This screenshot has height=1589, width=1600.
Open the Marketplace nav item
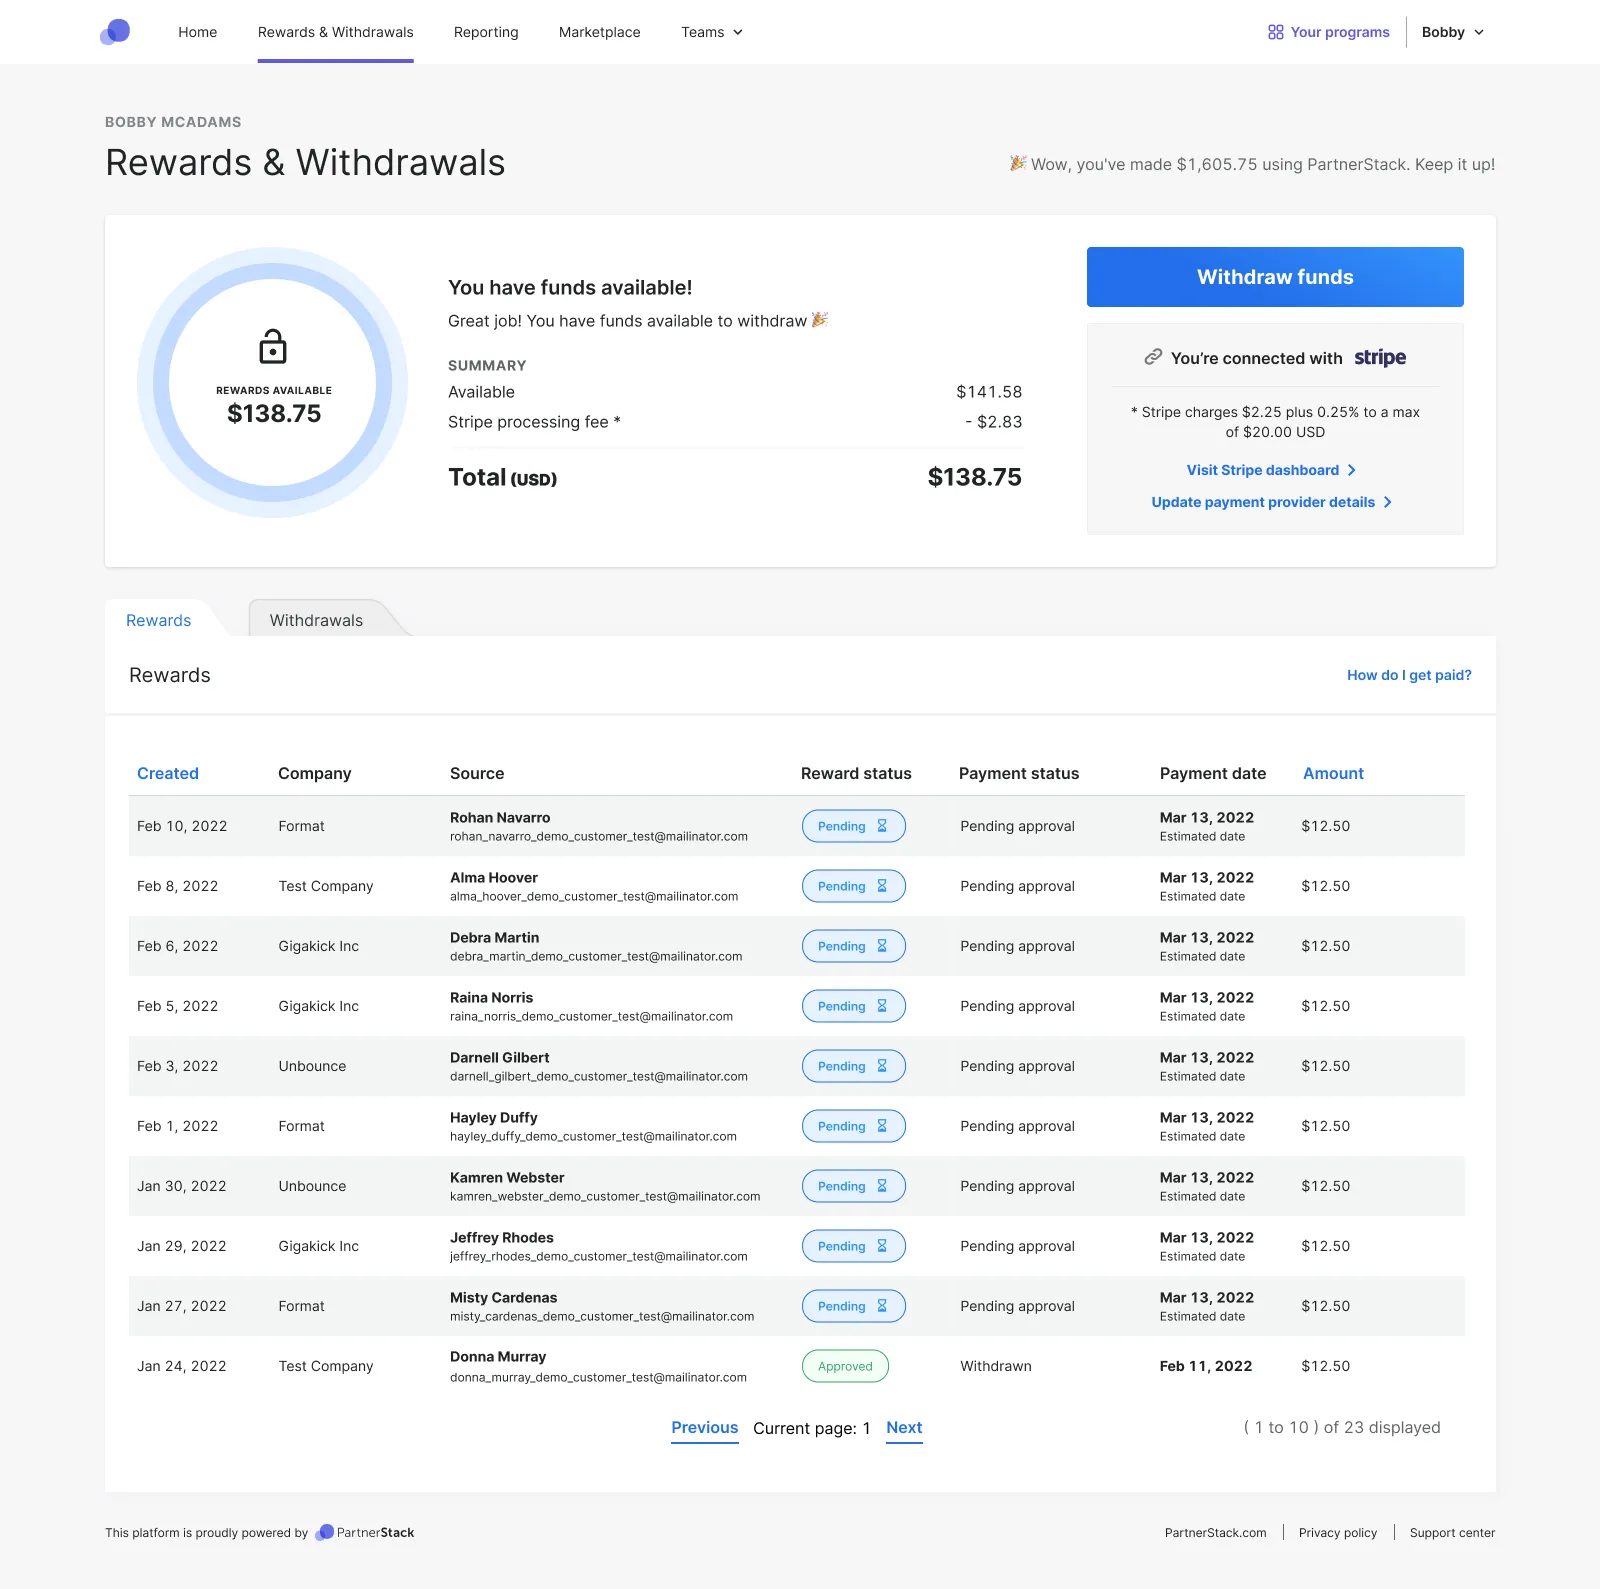pyautogui.click(x=600, y=32)
